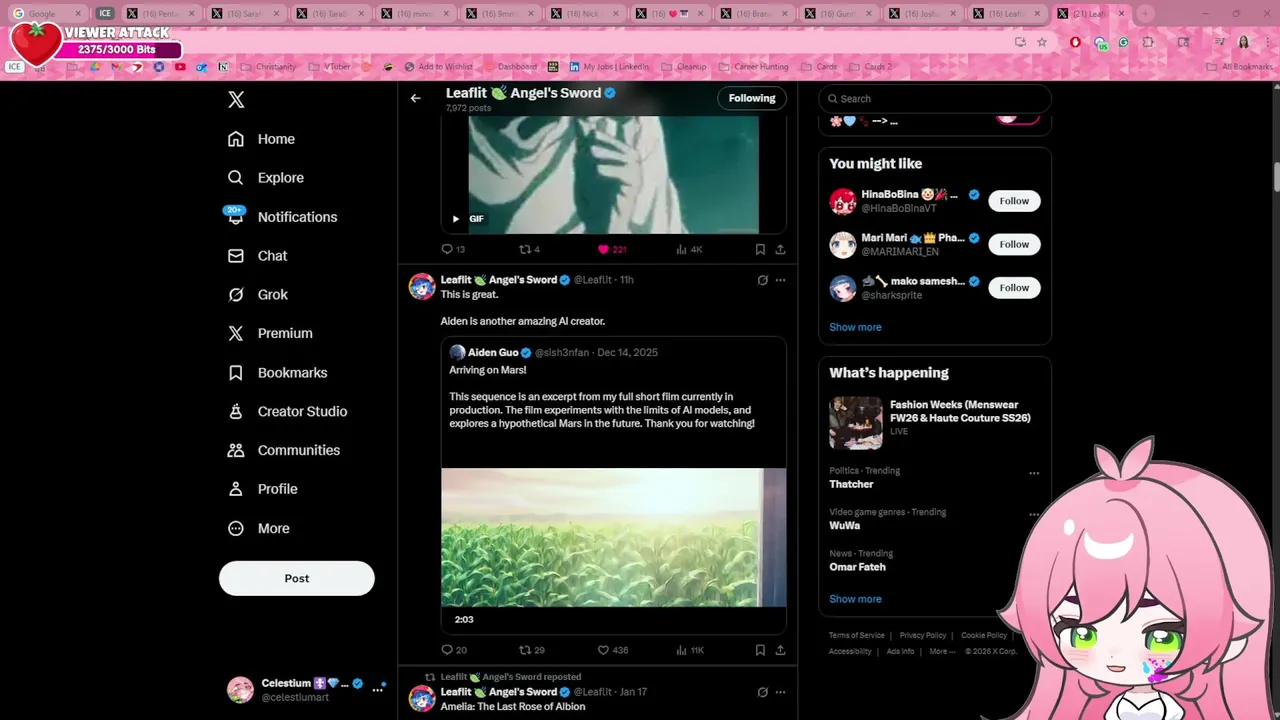1280x720 pixels.
Task: Open Grok actions on the Jan 17 post
Action: (762, 692)
